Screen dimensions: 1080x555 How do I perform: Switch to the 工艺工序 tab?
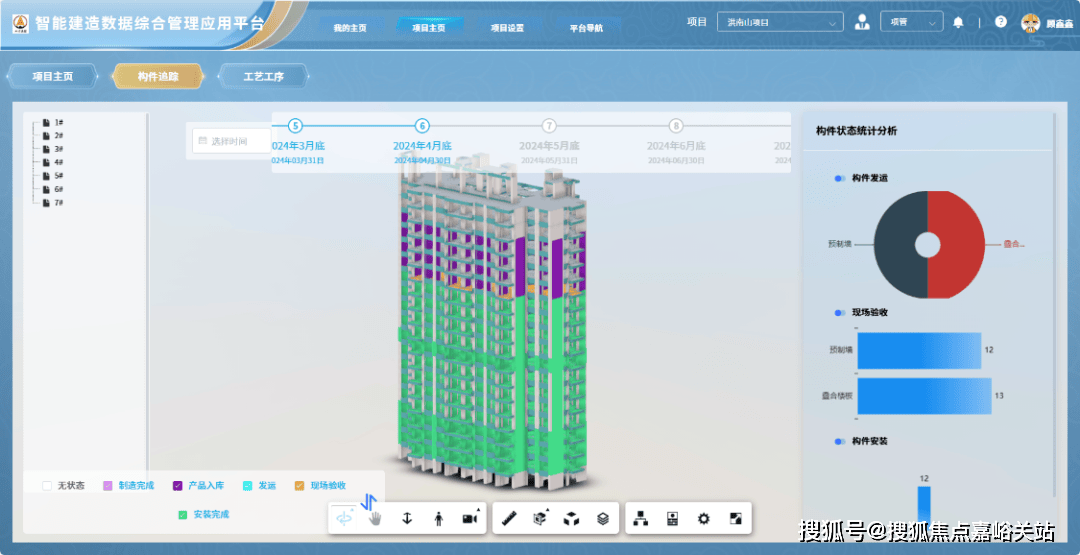[264, 76]
